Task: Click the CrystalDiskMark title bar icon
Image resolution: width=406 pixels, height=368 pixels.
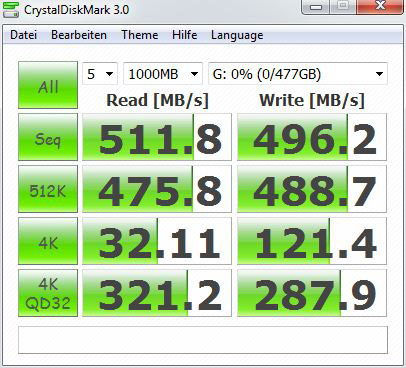Action: [x=10, y=9]
